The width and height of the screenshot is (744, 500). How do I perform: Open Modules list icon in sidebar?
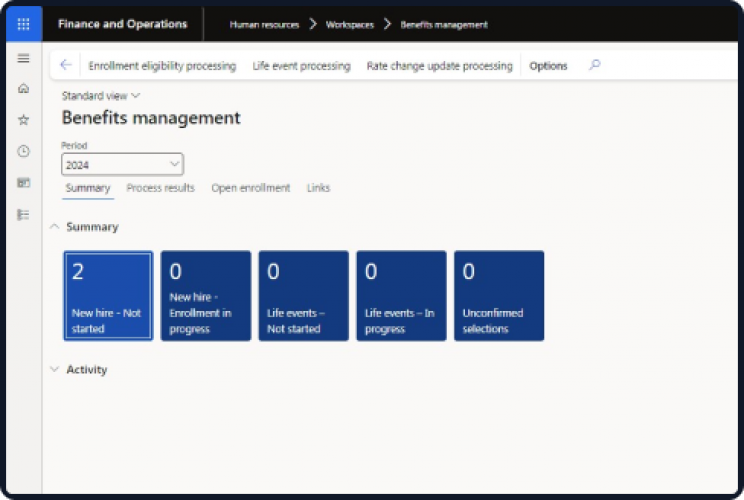tap(23, 214)
